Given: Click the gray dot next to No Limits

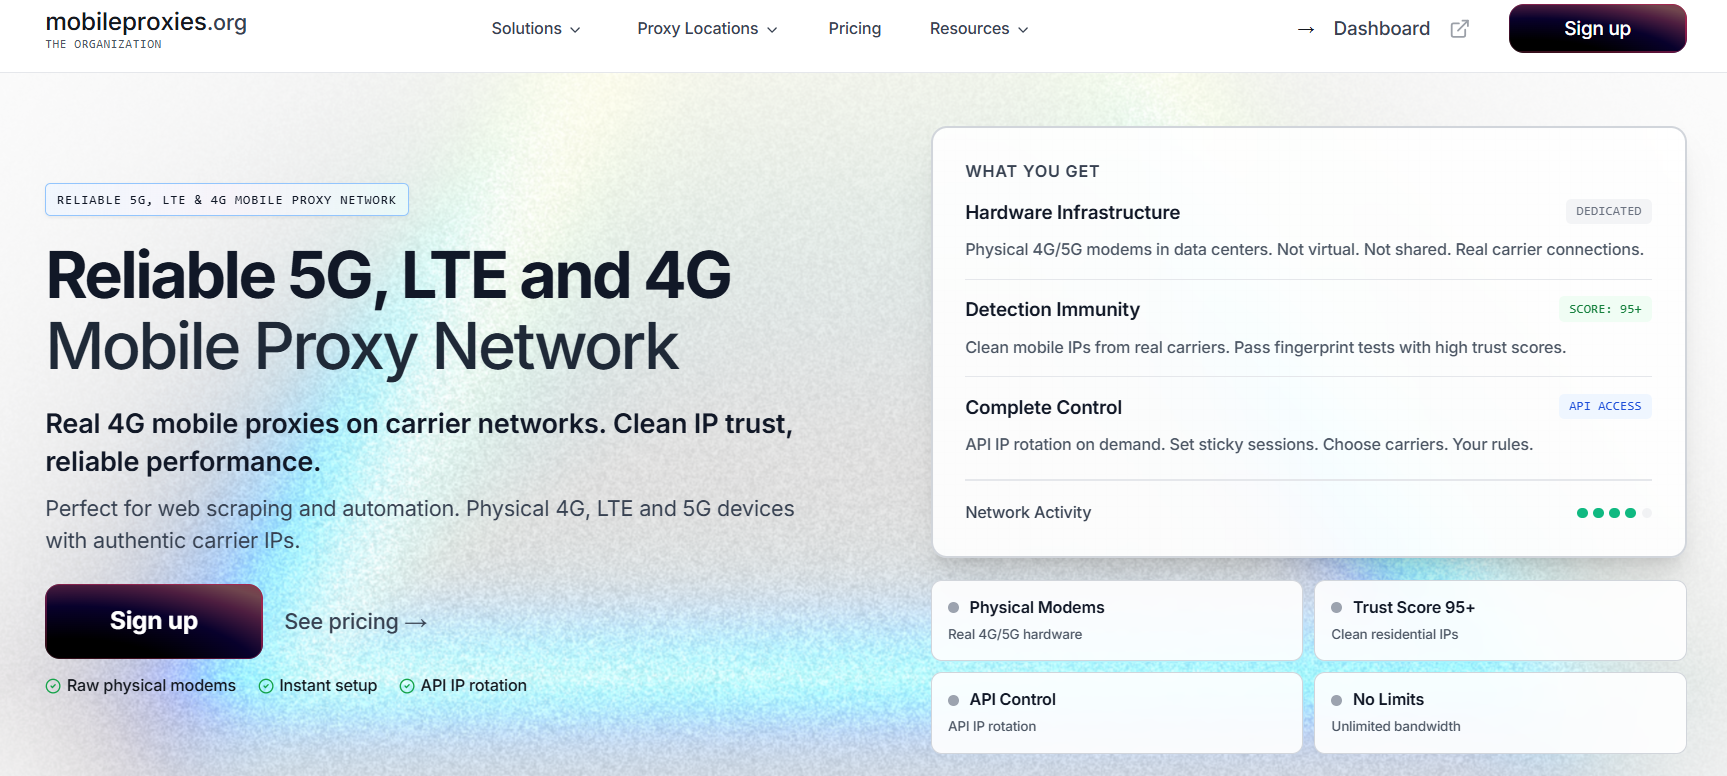Looking at the screenshot, I should pyautogui.click(x=1336, y=700).
